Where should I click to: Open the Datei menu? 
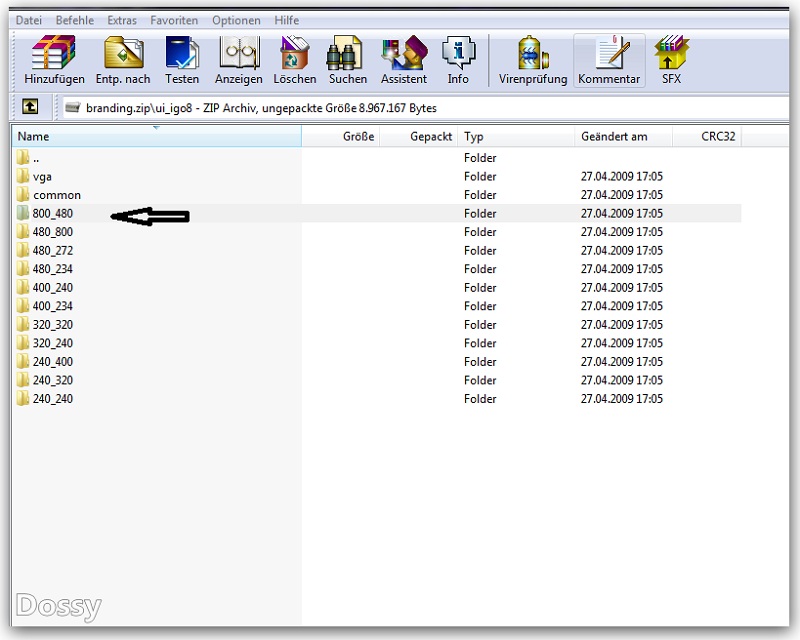pyautogui.click(x=29, y=20)
